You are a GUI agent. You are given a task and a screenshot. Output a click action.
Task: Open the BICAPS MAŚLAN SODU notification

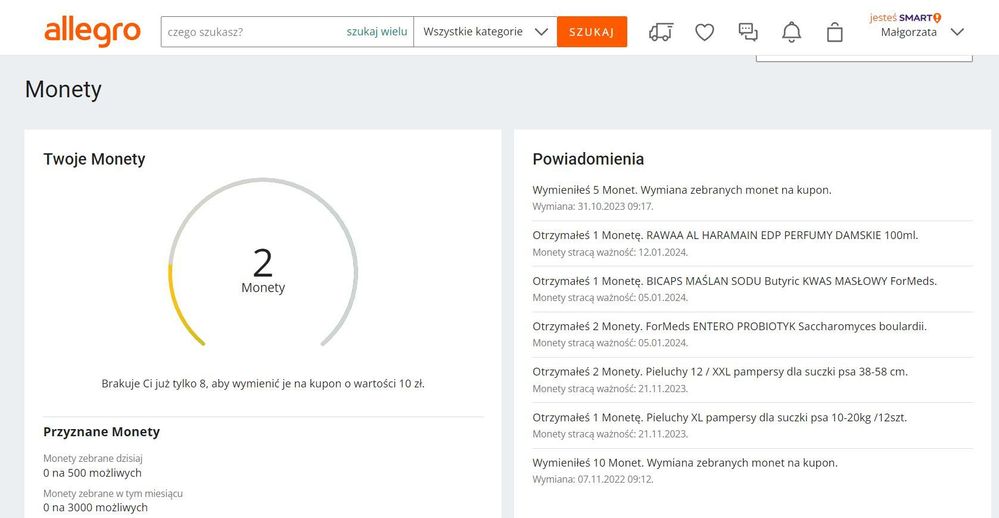point(734,281)
